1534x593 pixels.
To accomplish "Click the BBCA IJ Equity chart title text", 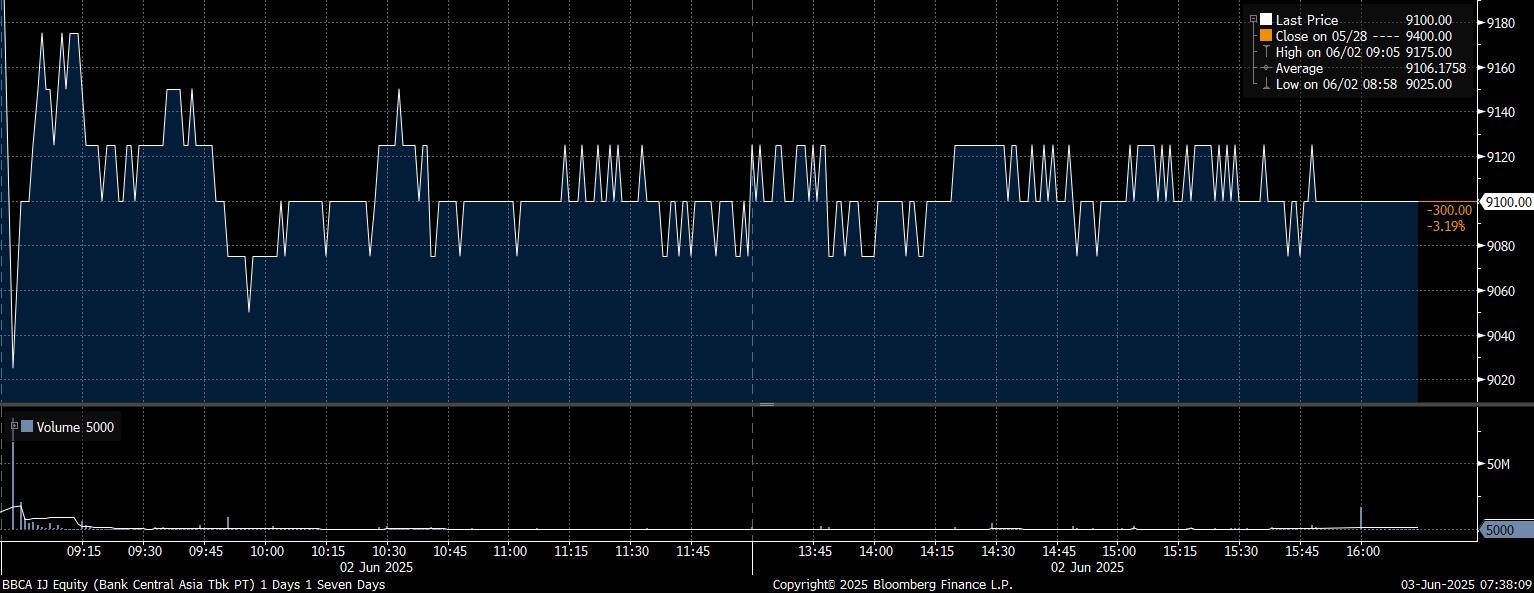I will pos(193,584).
